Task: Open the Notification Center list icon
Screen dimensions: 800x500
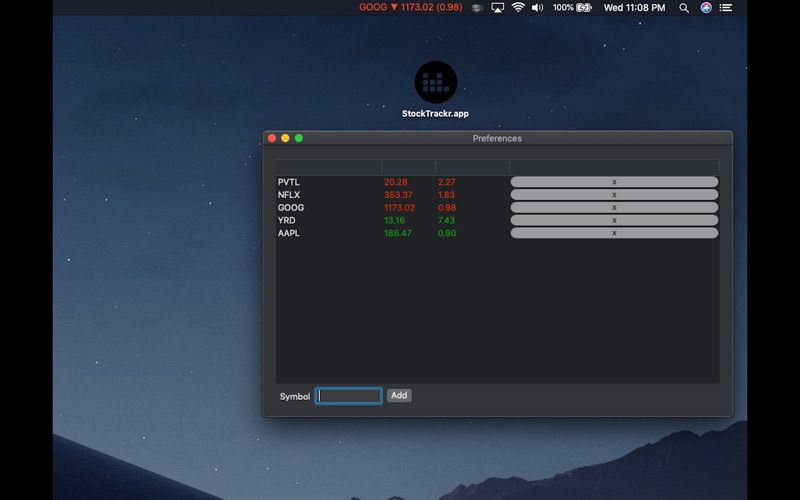Action: pyautogui.click(x=726, y=8)
